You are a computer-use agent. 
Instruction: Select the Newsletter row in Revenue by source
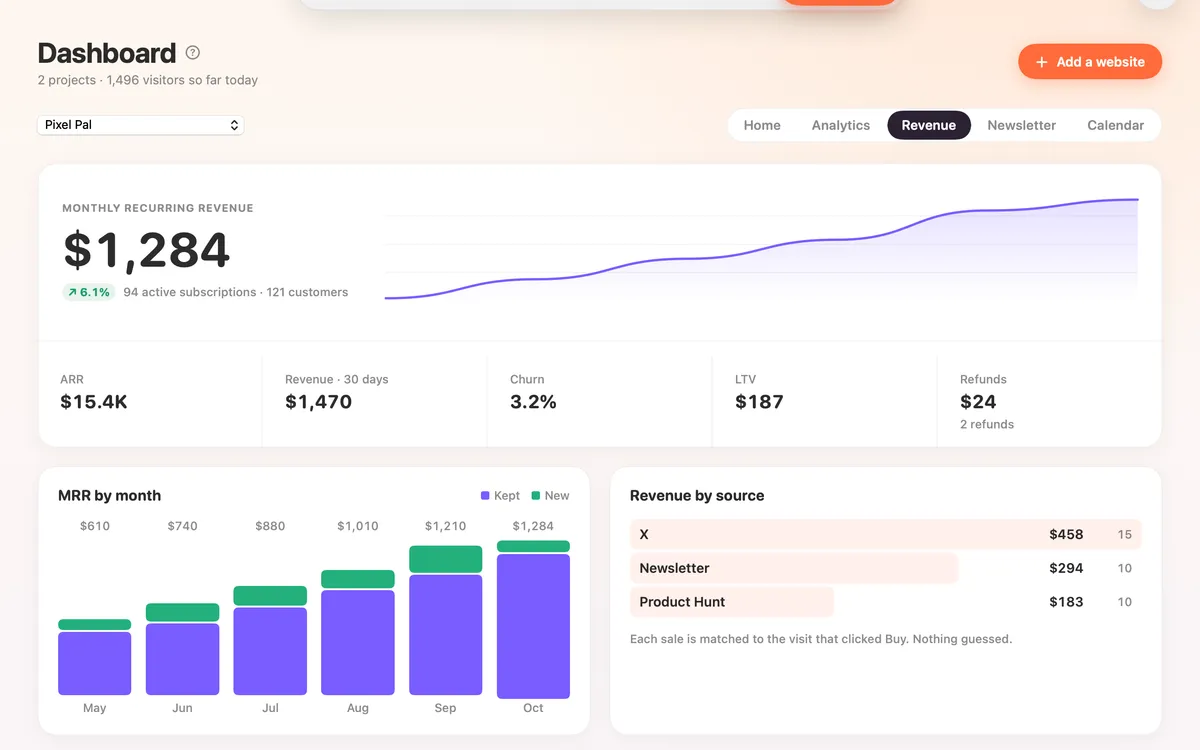tap(885, 568)
